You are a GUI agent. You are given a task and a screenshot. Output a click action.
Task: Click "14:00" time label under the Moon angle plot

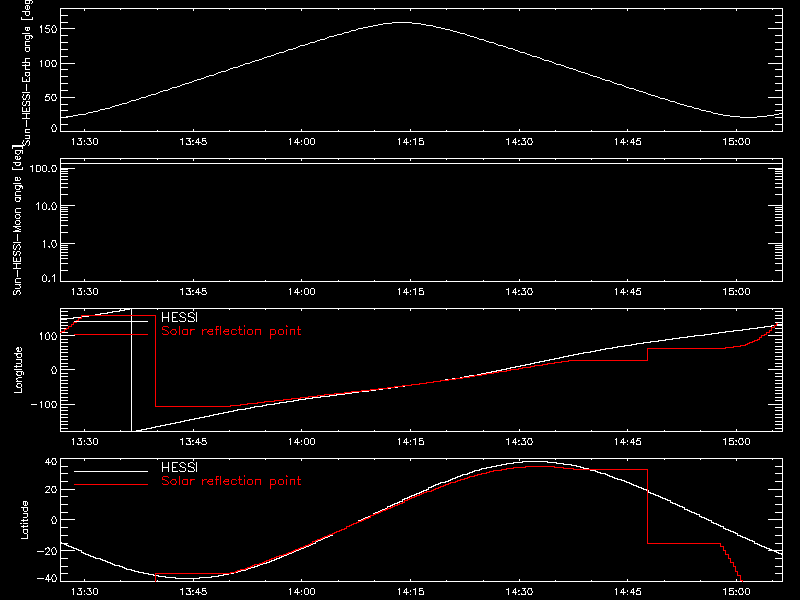pyautogui.click(x=302, y=291)
